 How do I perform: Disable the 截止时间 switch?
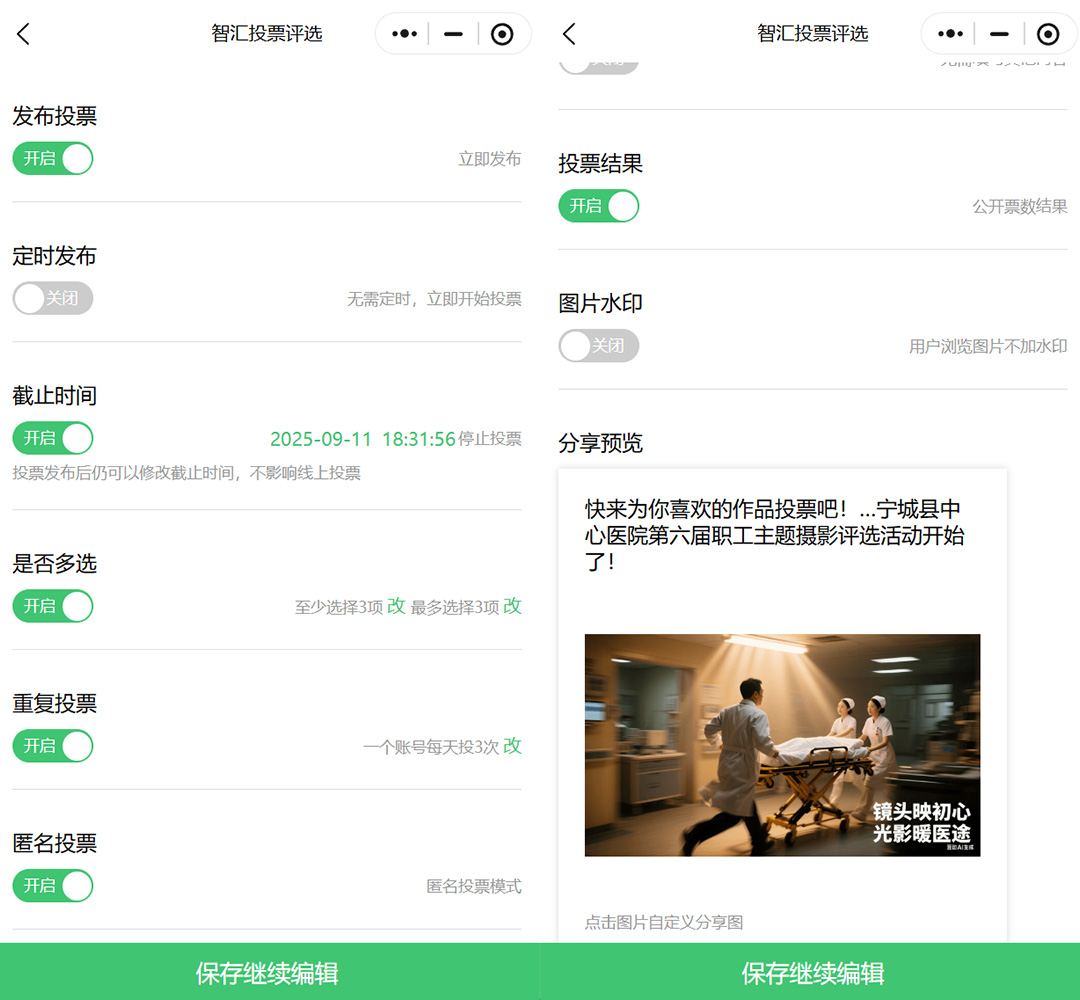pos(53,439)
